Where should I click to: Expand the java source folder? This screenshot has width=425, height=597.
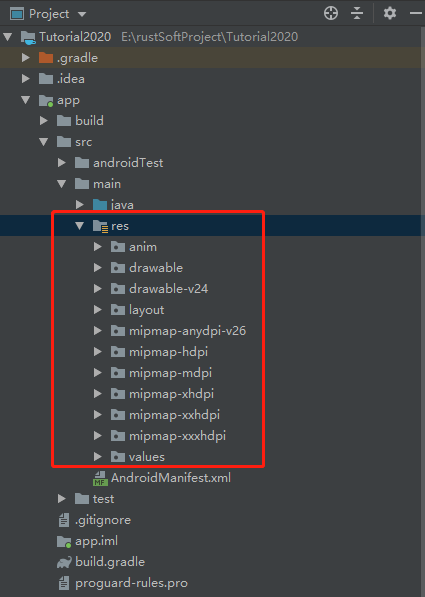click(x=80, y=205)
